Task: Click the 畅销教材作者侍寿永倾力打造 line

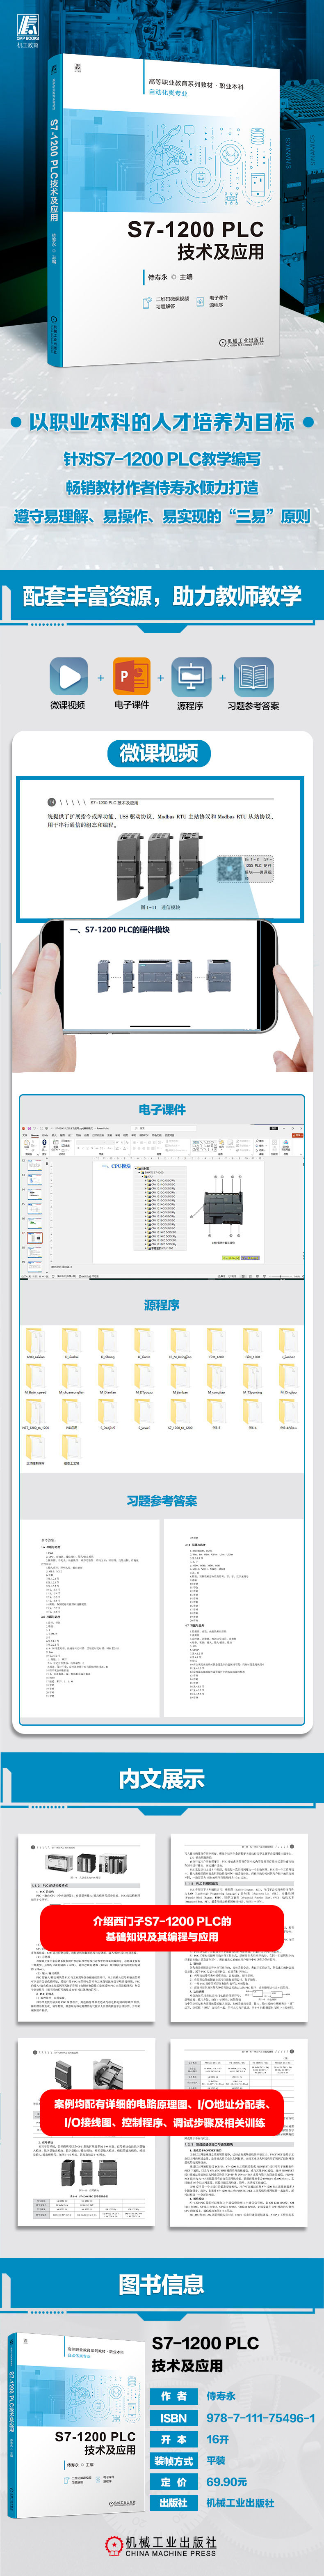Action: pyautogui.click(x=162, y=488)
